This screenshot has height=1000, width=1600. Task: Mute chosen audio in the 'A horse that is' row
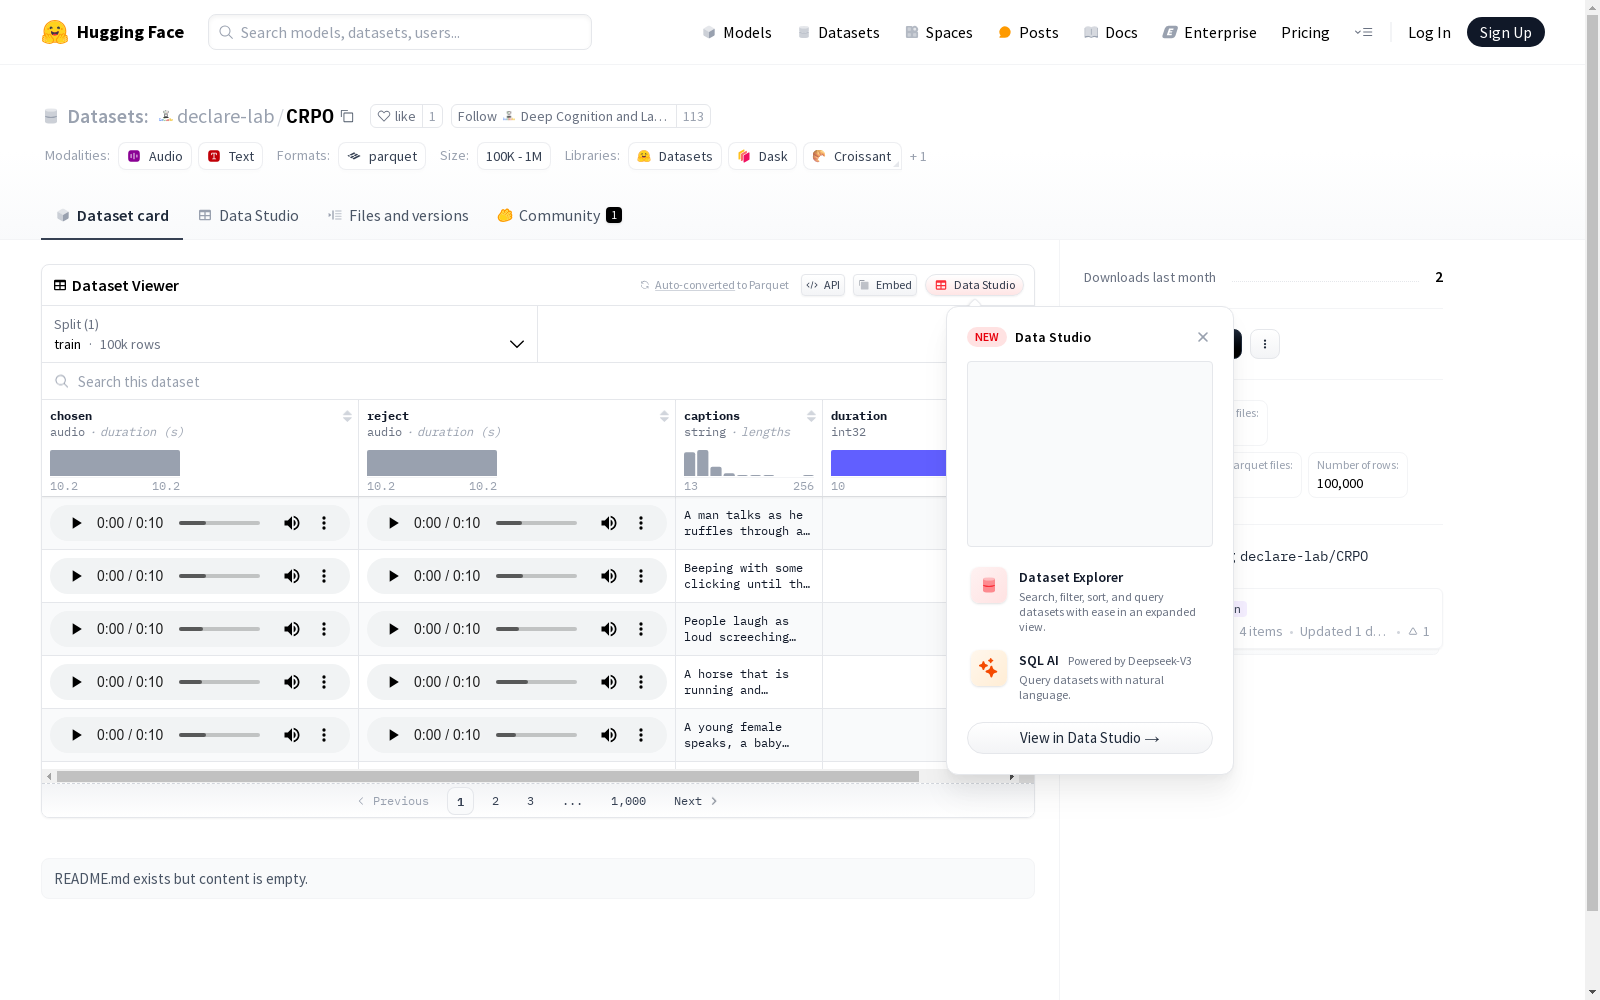(292, 682)
